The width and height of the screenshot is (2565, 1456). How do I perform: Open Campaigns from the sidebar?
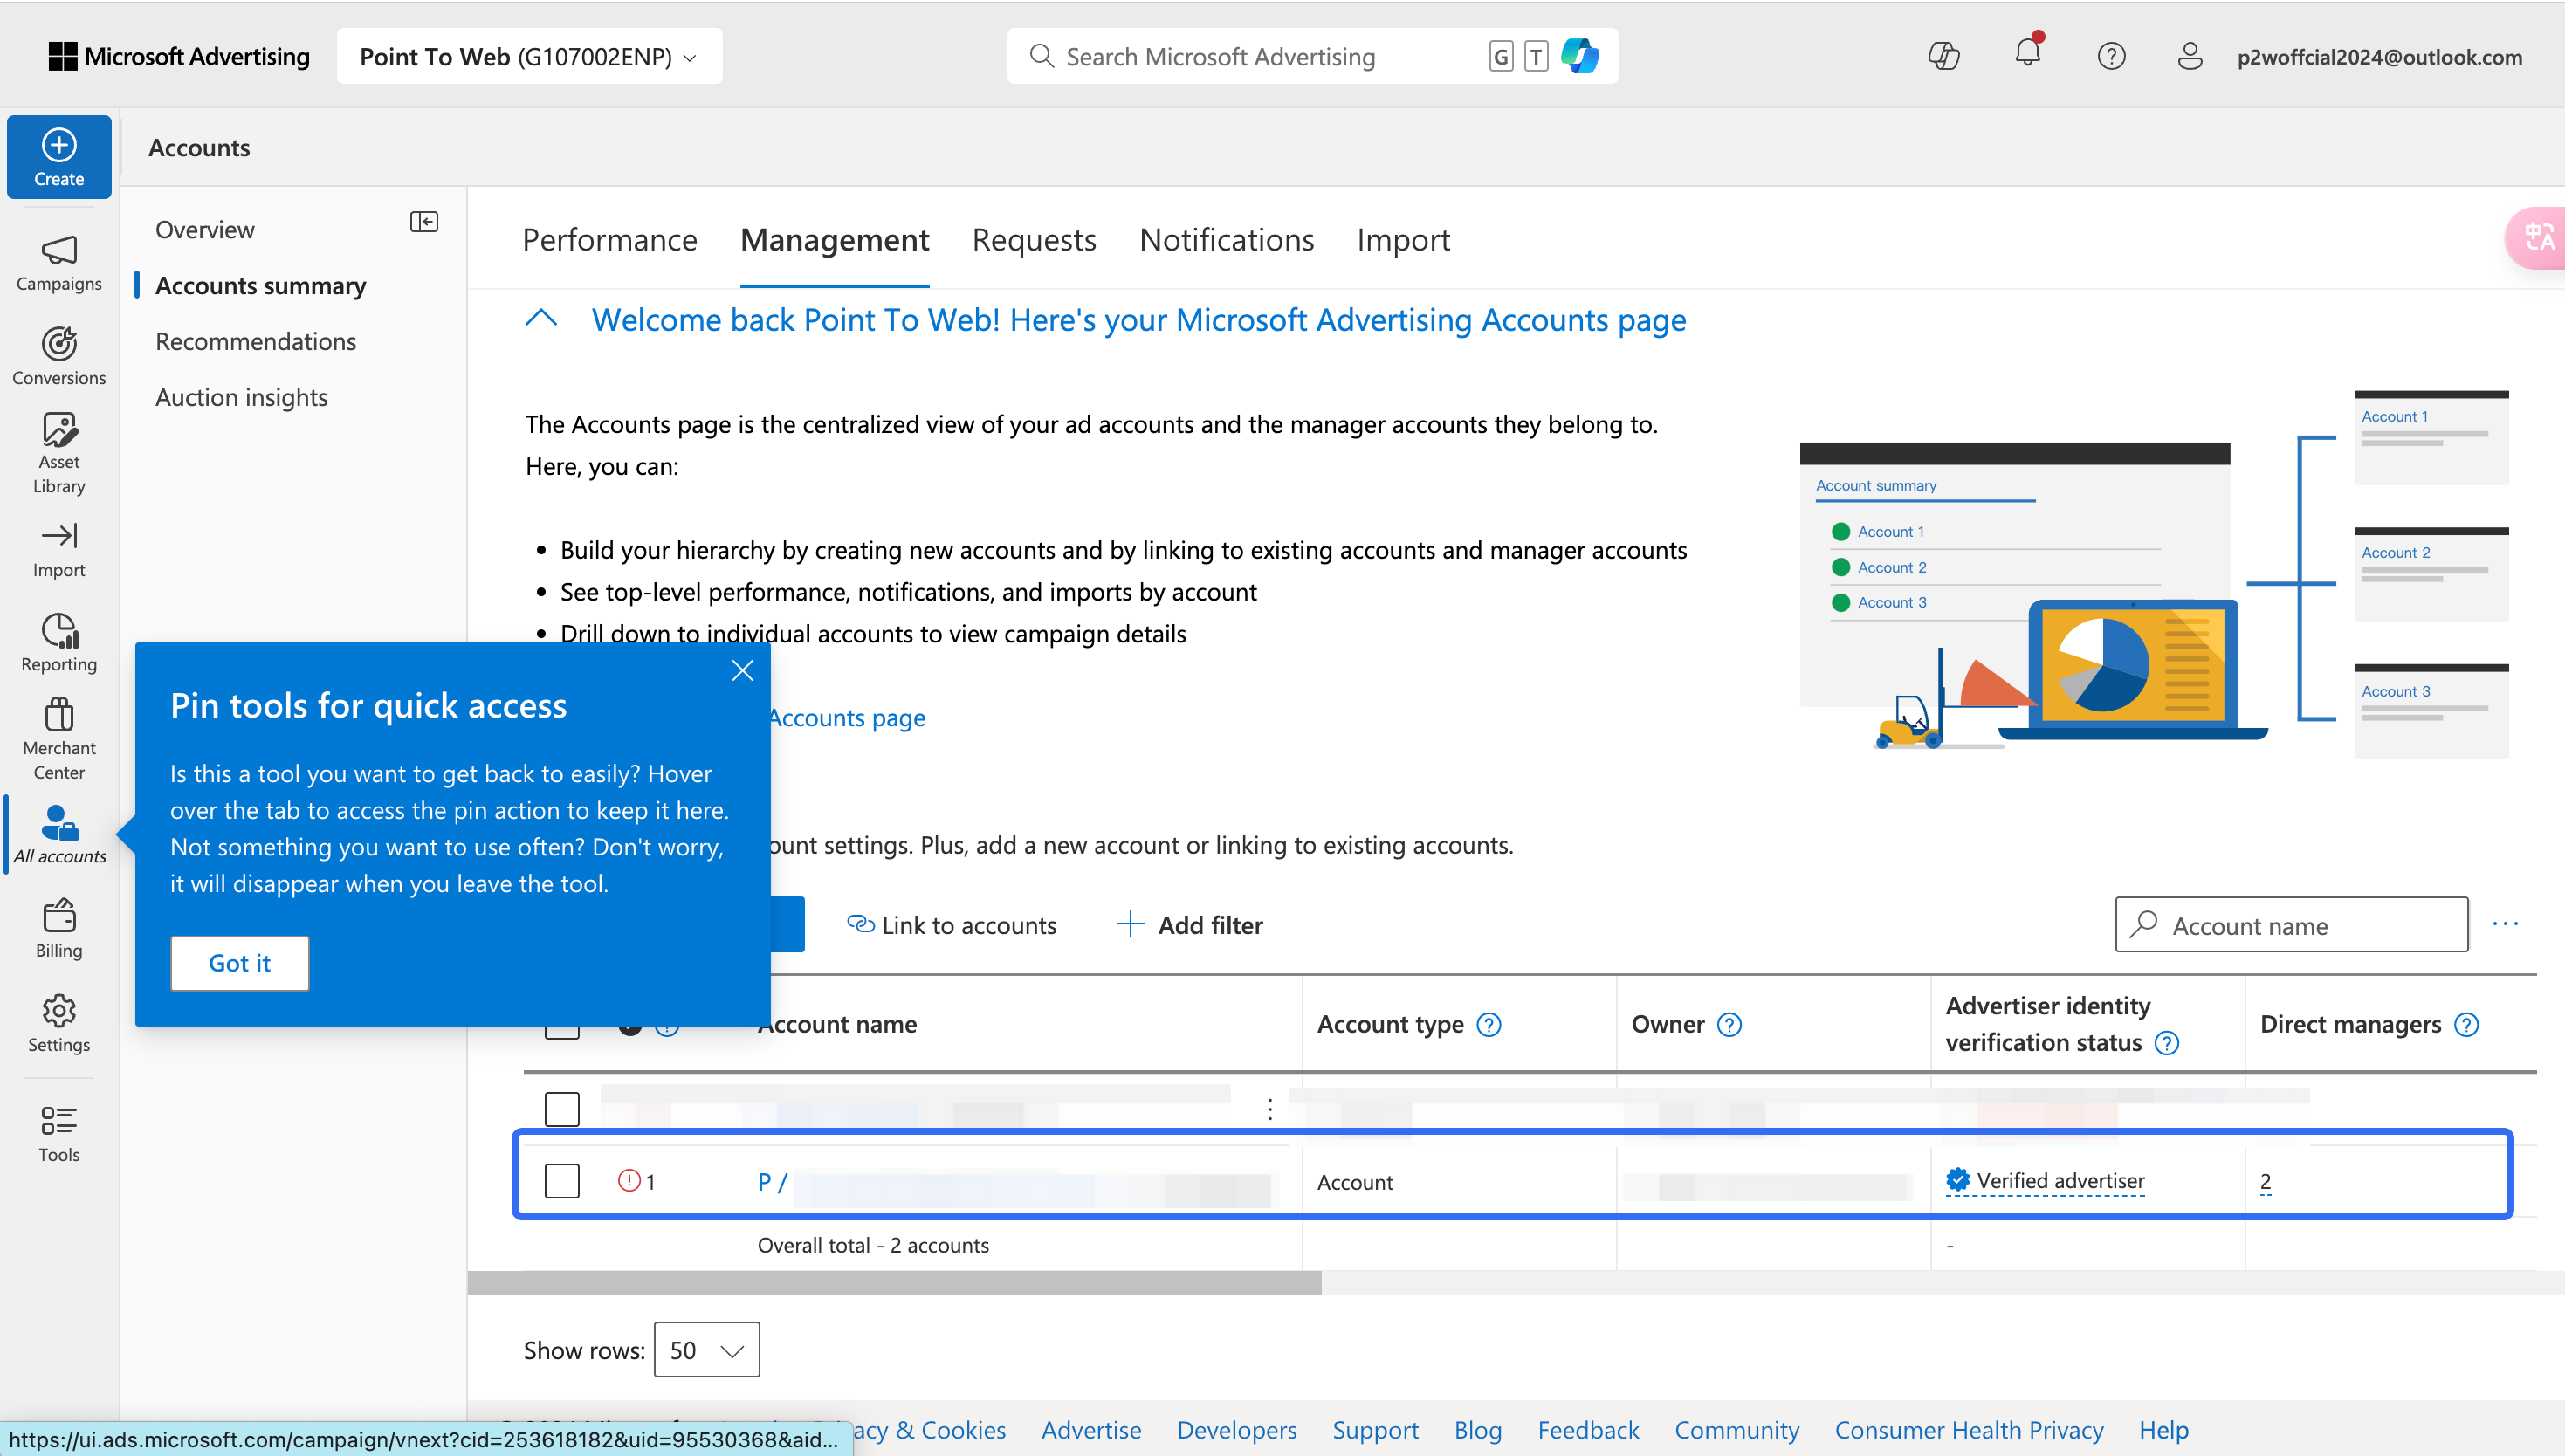[59, 264]
